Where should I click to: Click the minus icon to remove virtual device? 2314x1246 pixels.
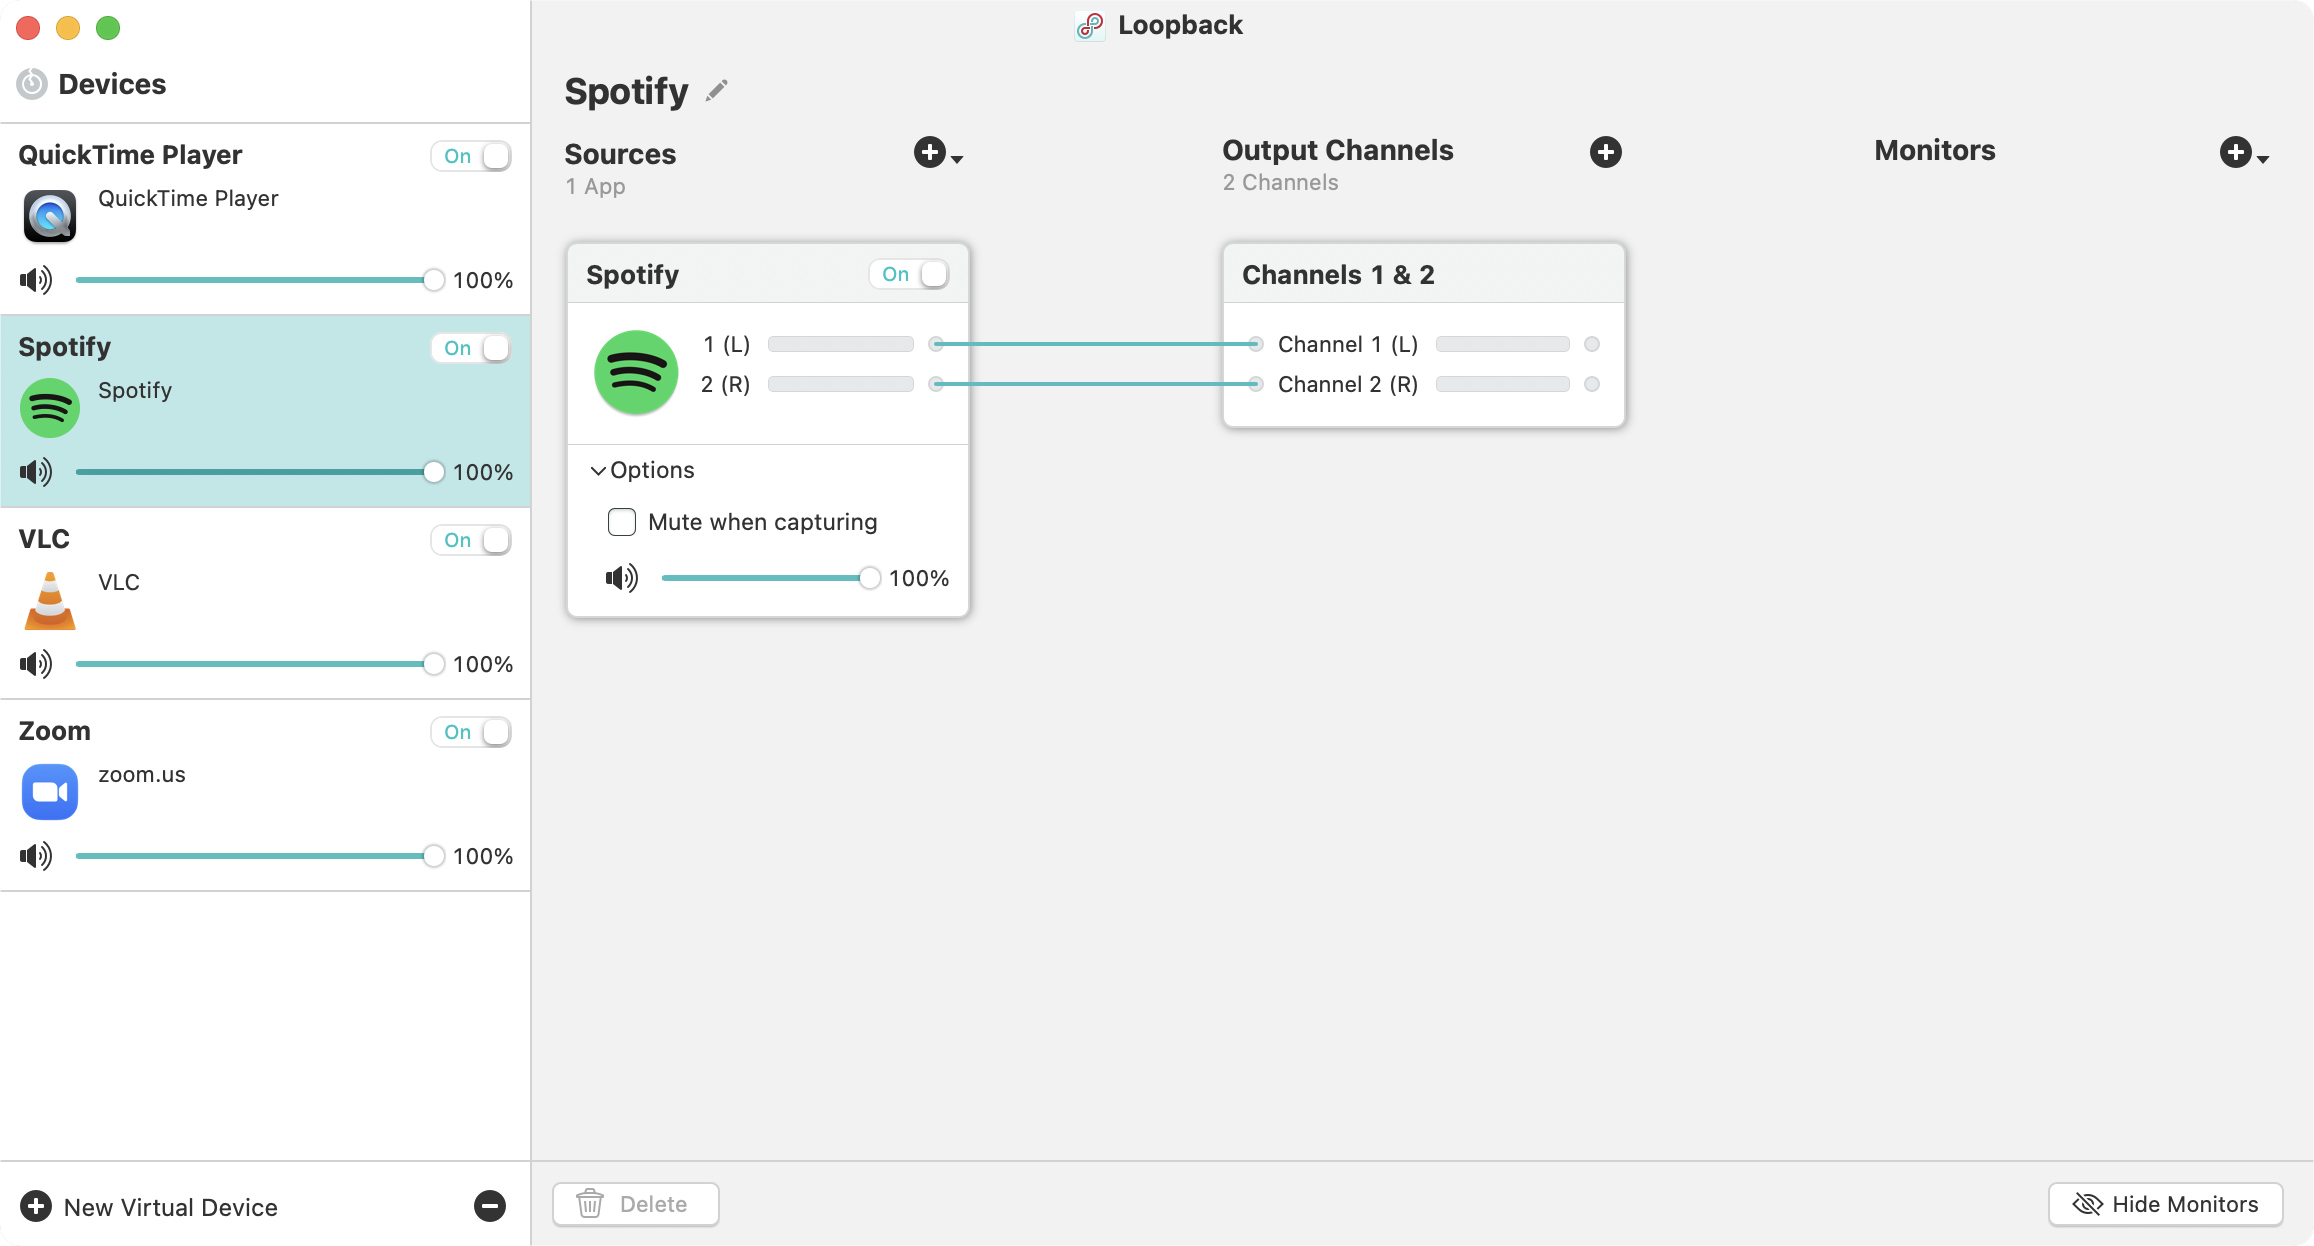(x=489, y=1206)
